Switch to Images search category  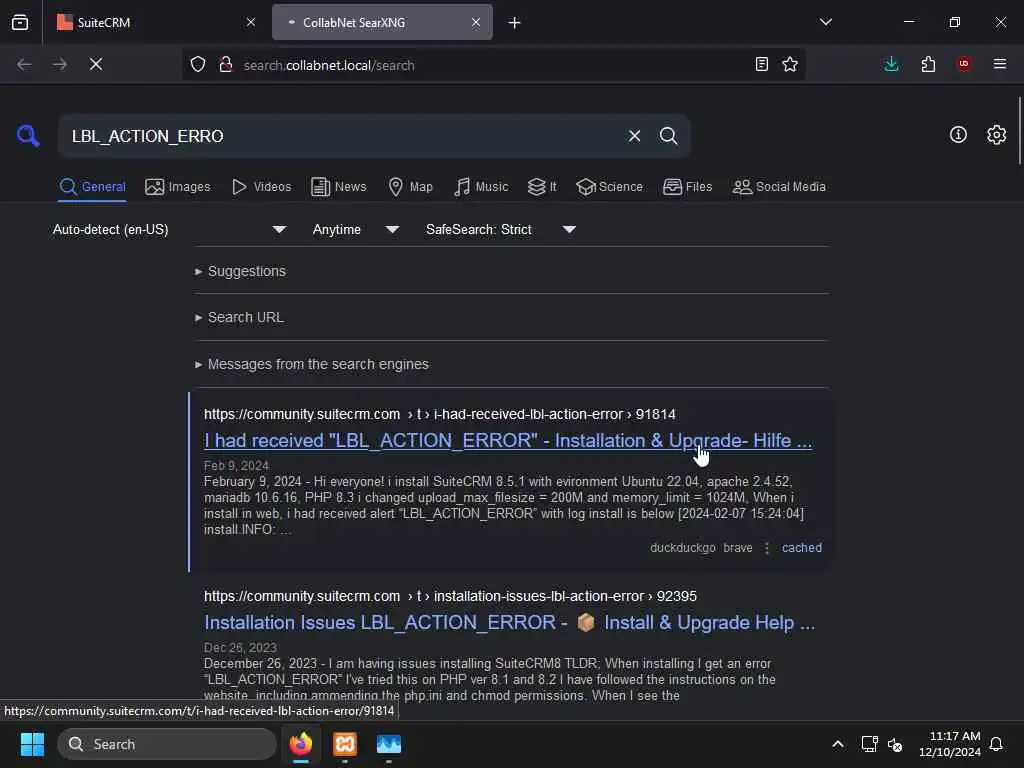(178, 187)
